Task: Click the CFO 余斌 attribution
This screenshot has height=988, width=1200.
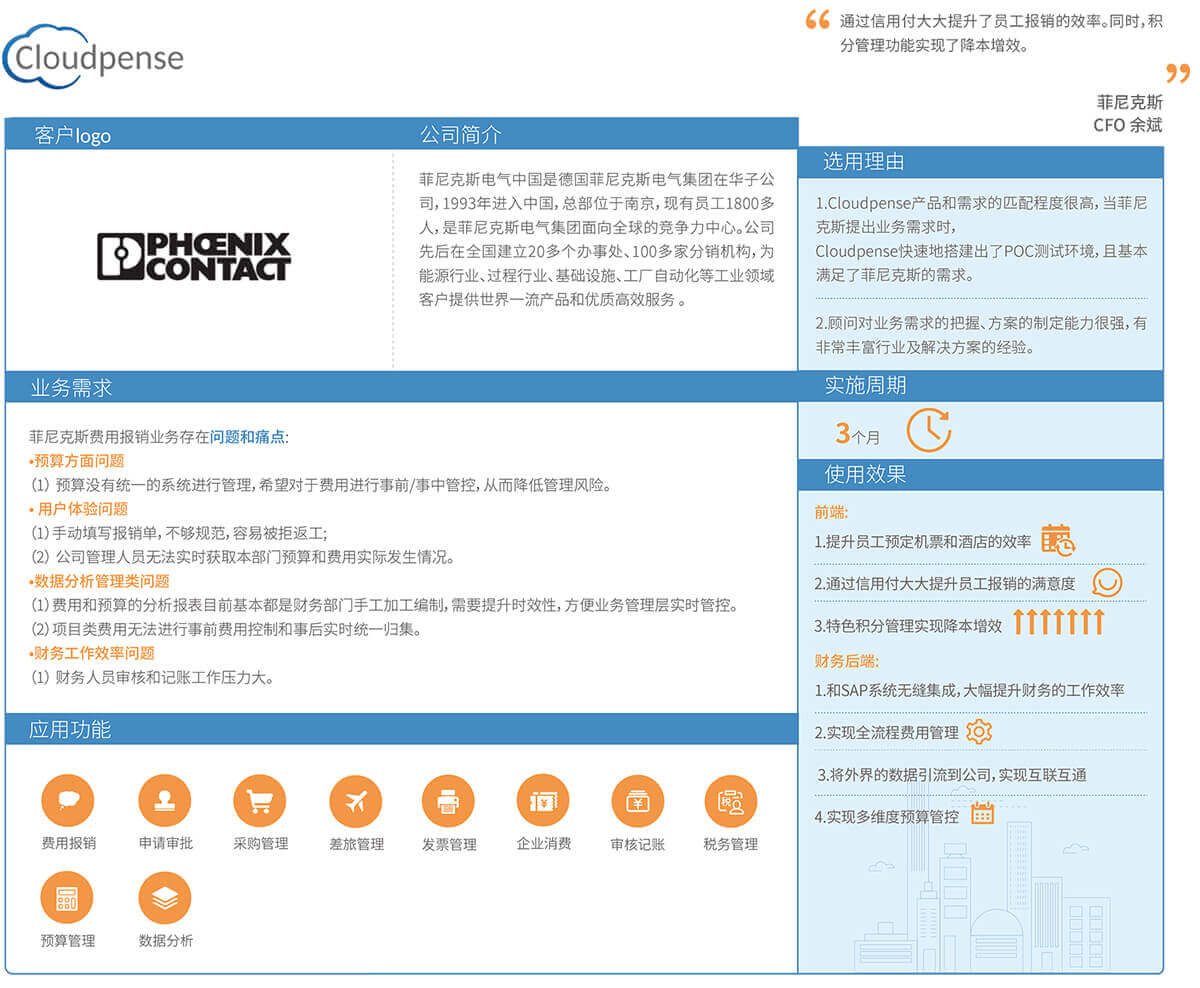Action: click(1128, 125)
